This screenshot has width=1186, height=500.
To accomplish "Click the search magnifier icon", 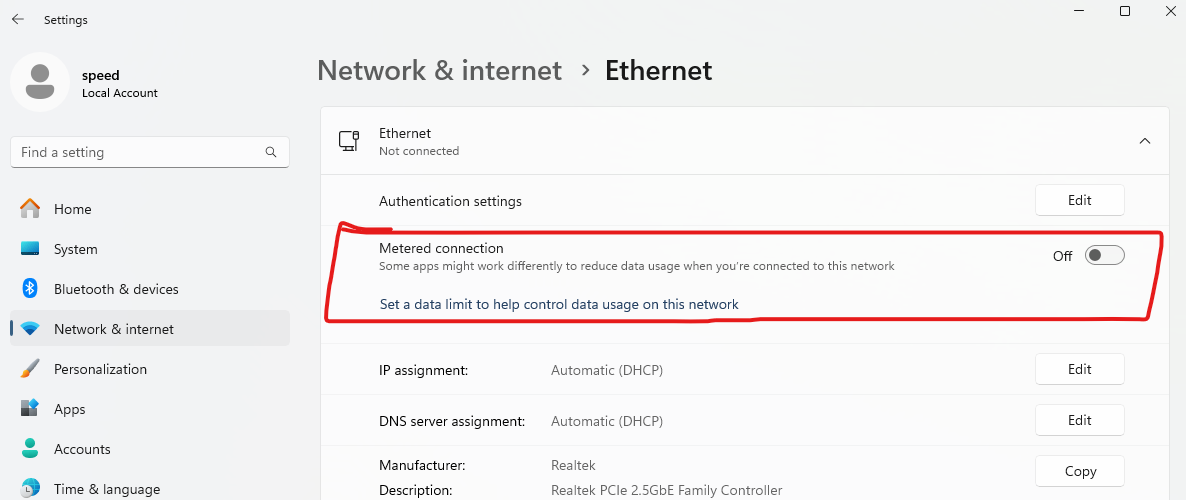I will click(x=271, y=153).
